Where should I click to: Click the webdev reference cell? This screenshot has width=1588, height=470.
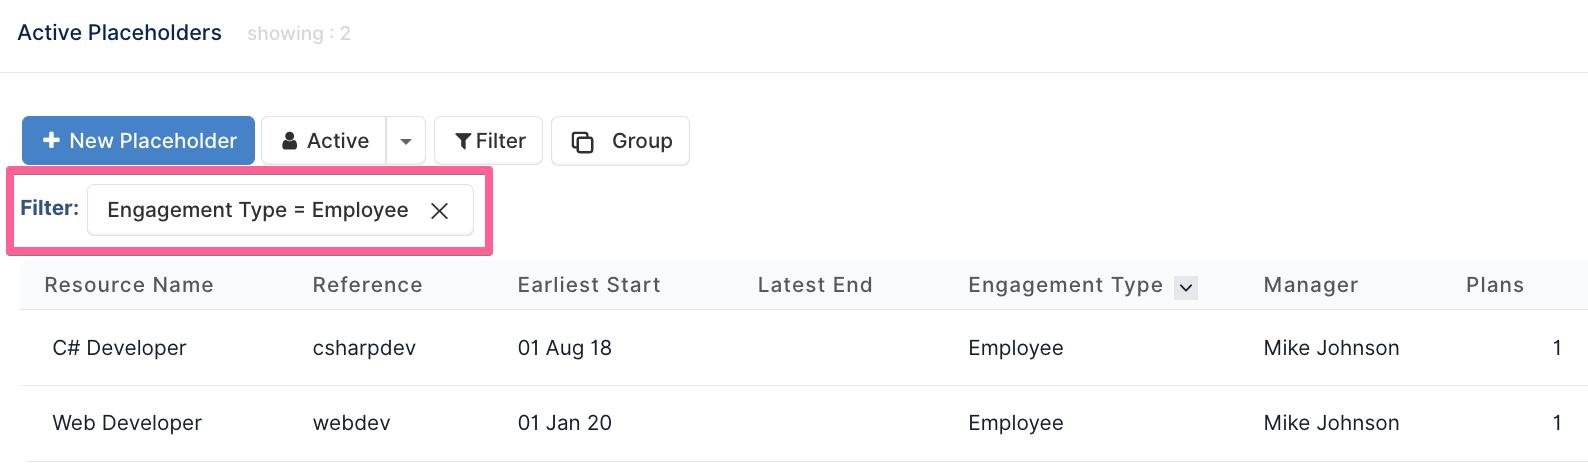click(351, 423)
